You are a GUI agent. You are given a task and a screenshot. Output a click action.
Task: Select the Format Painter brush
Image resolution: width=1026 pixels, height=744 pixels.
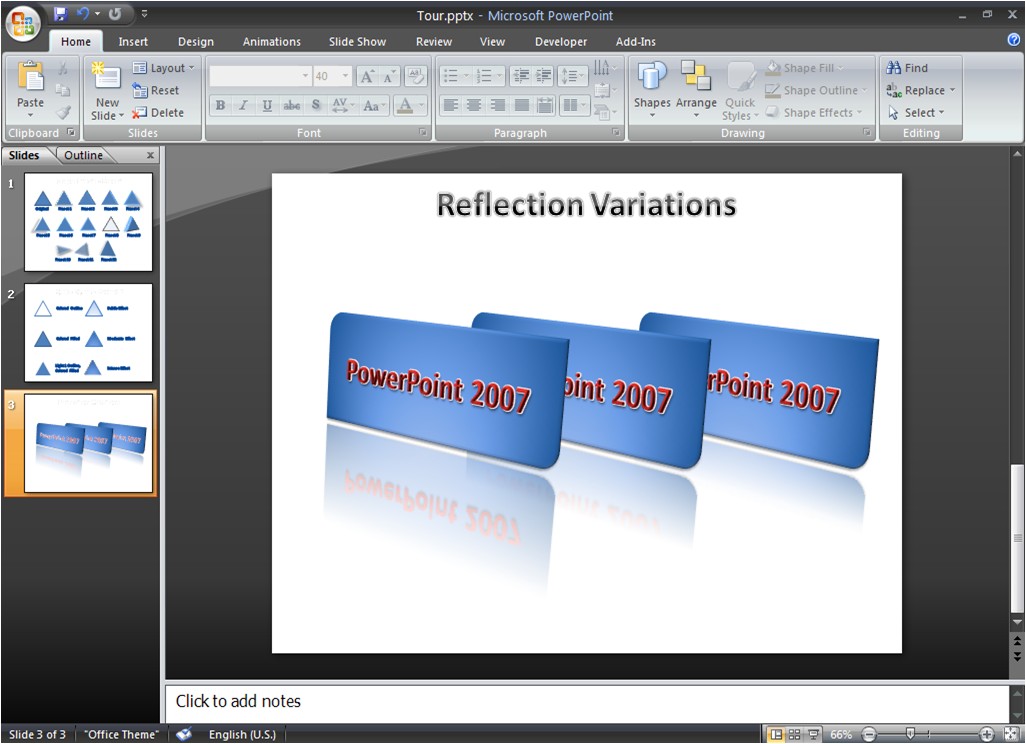63,113
